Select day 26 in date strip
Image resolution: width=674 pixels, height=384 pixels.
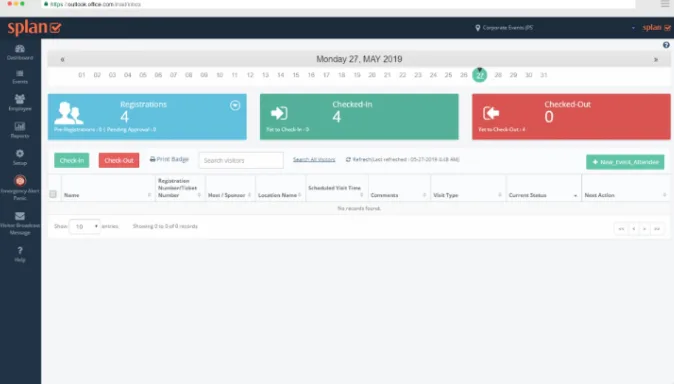coord(463,75)
